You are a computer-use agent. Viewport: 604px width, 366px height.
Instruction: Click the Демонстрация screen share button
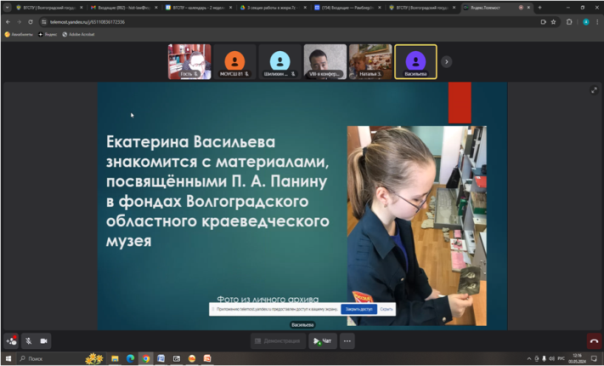pos(278,341)
